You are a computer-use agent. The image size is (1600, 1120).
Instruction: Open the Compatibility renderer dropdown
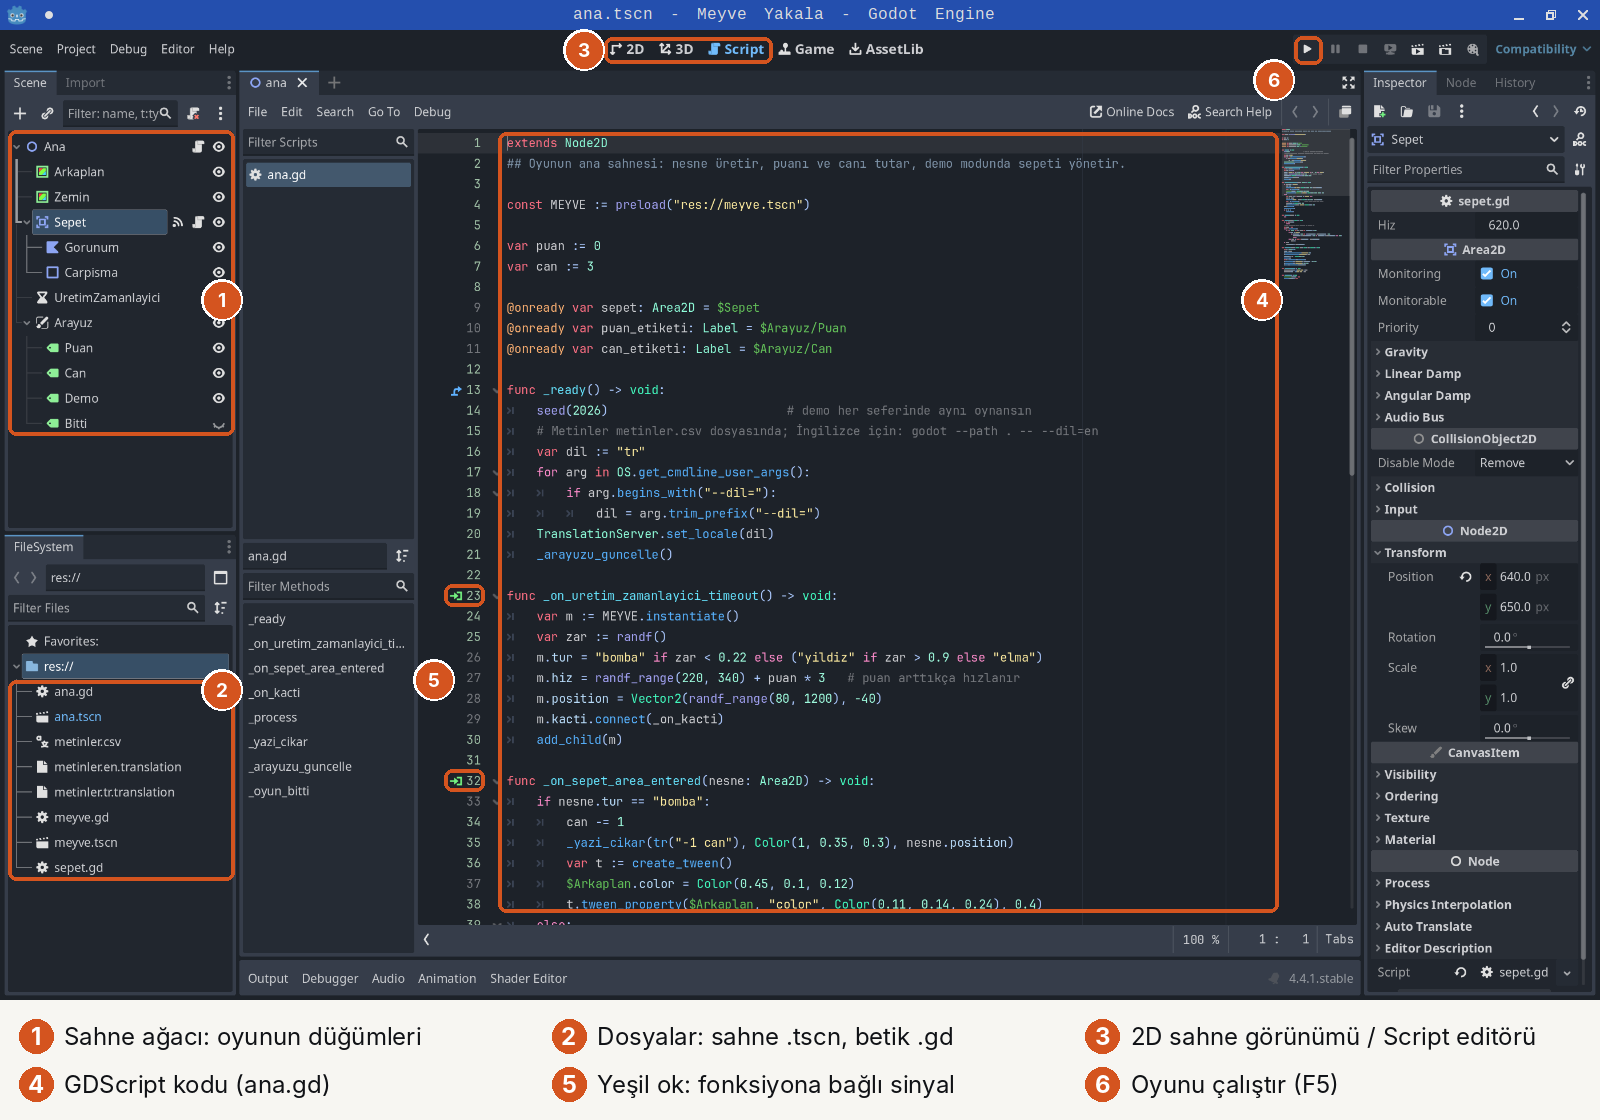pyautogui.click(x=1542, y=49)
